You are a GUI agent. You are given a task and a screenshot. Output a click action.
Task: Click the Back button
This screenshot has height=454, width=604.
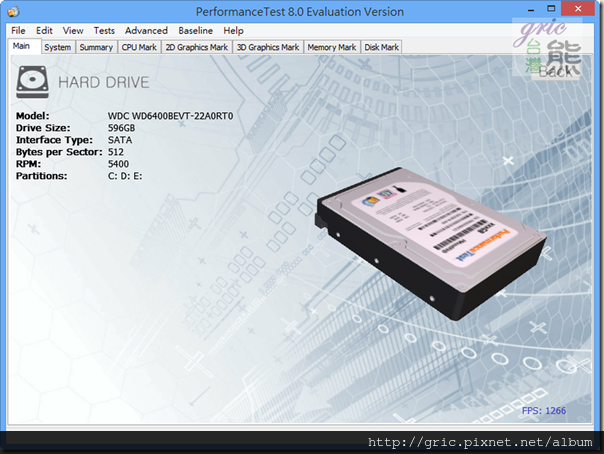[x=555, y=71]
